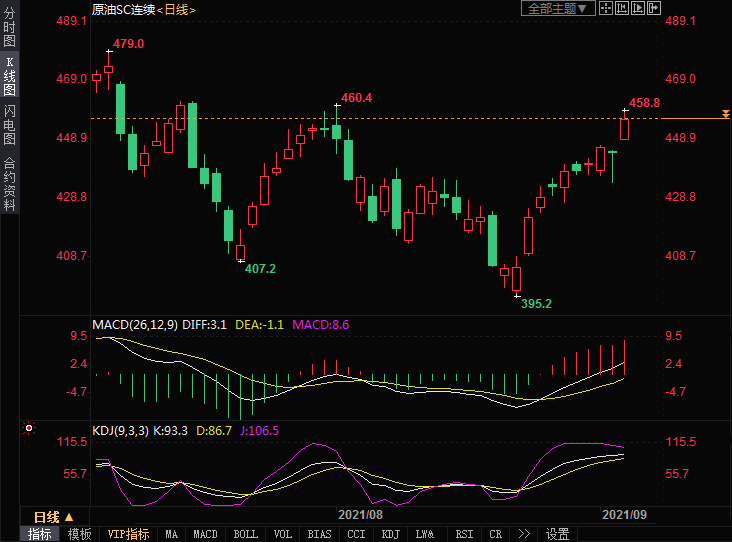Click the vertical range measure icon
732x542 pixels.
point(622,8)
